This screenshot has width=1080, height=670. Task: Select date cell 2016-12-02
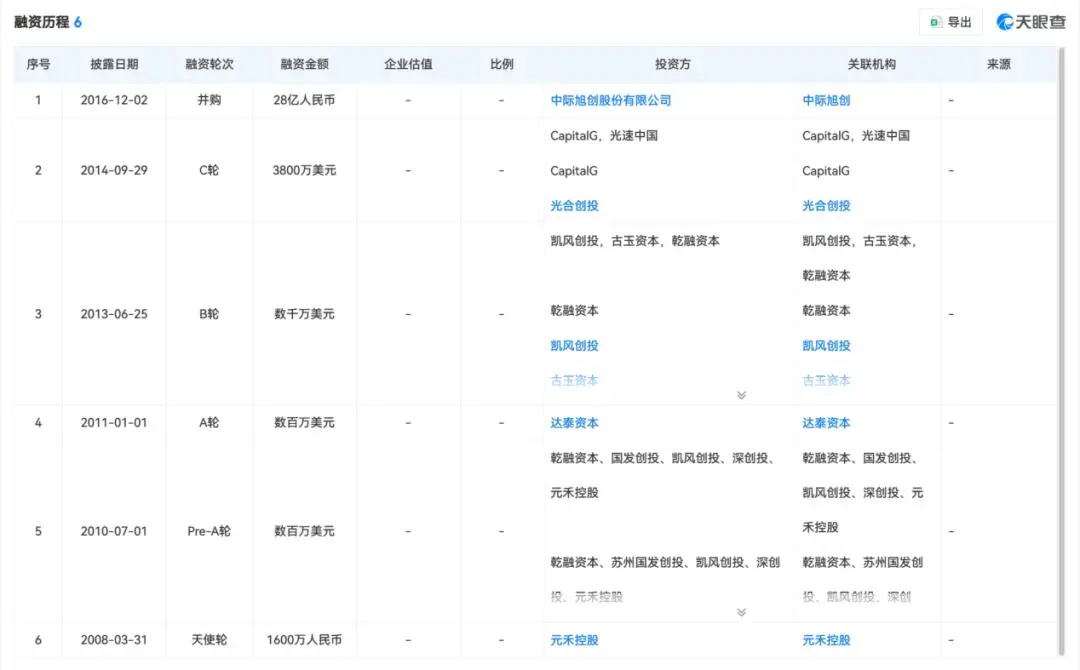114,101
